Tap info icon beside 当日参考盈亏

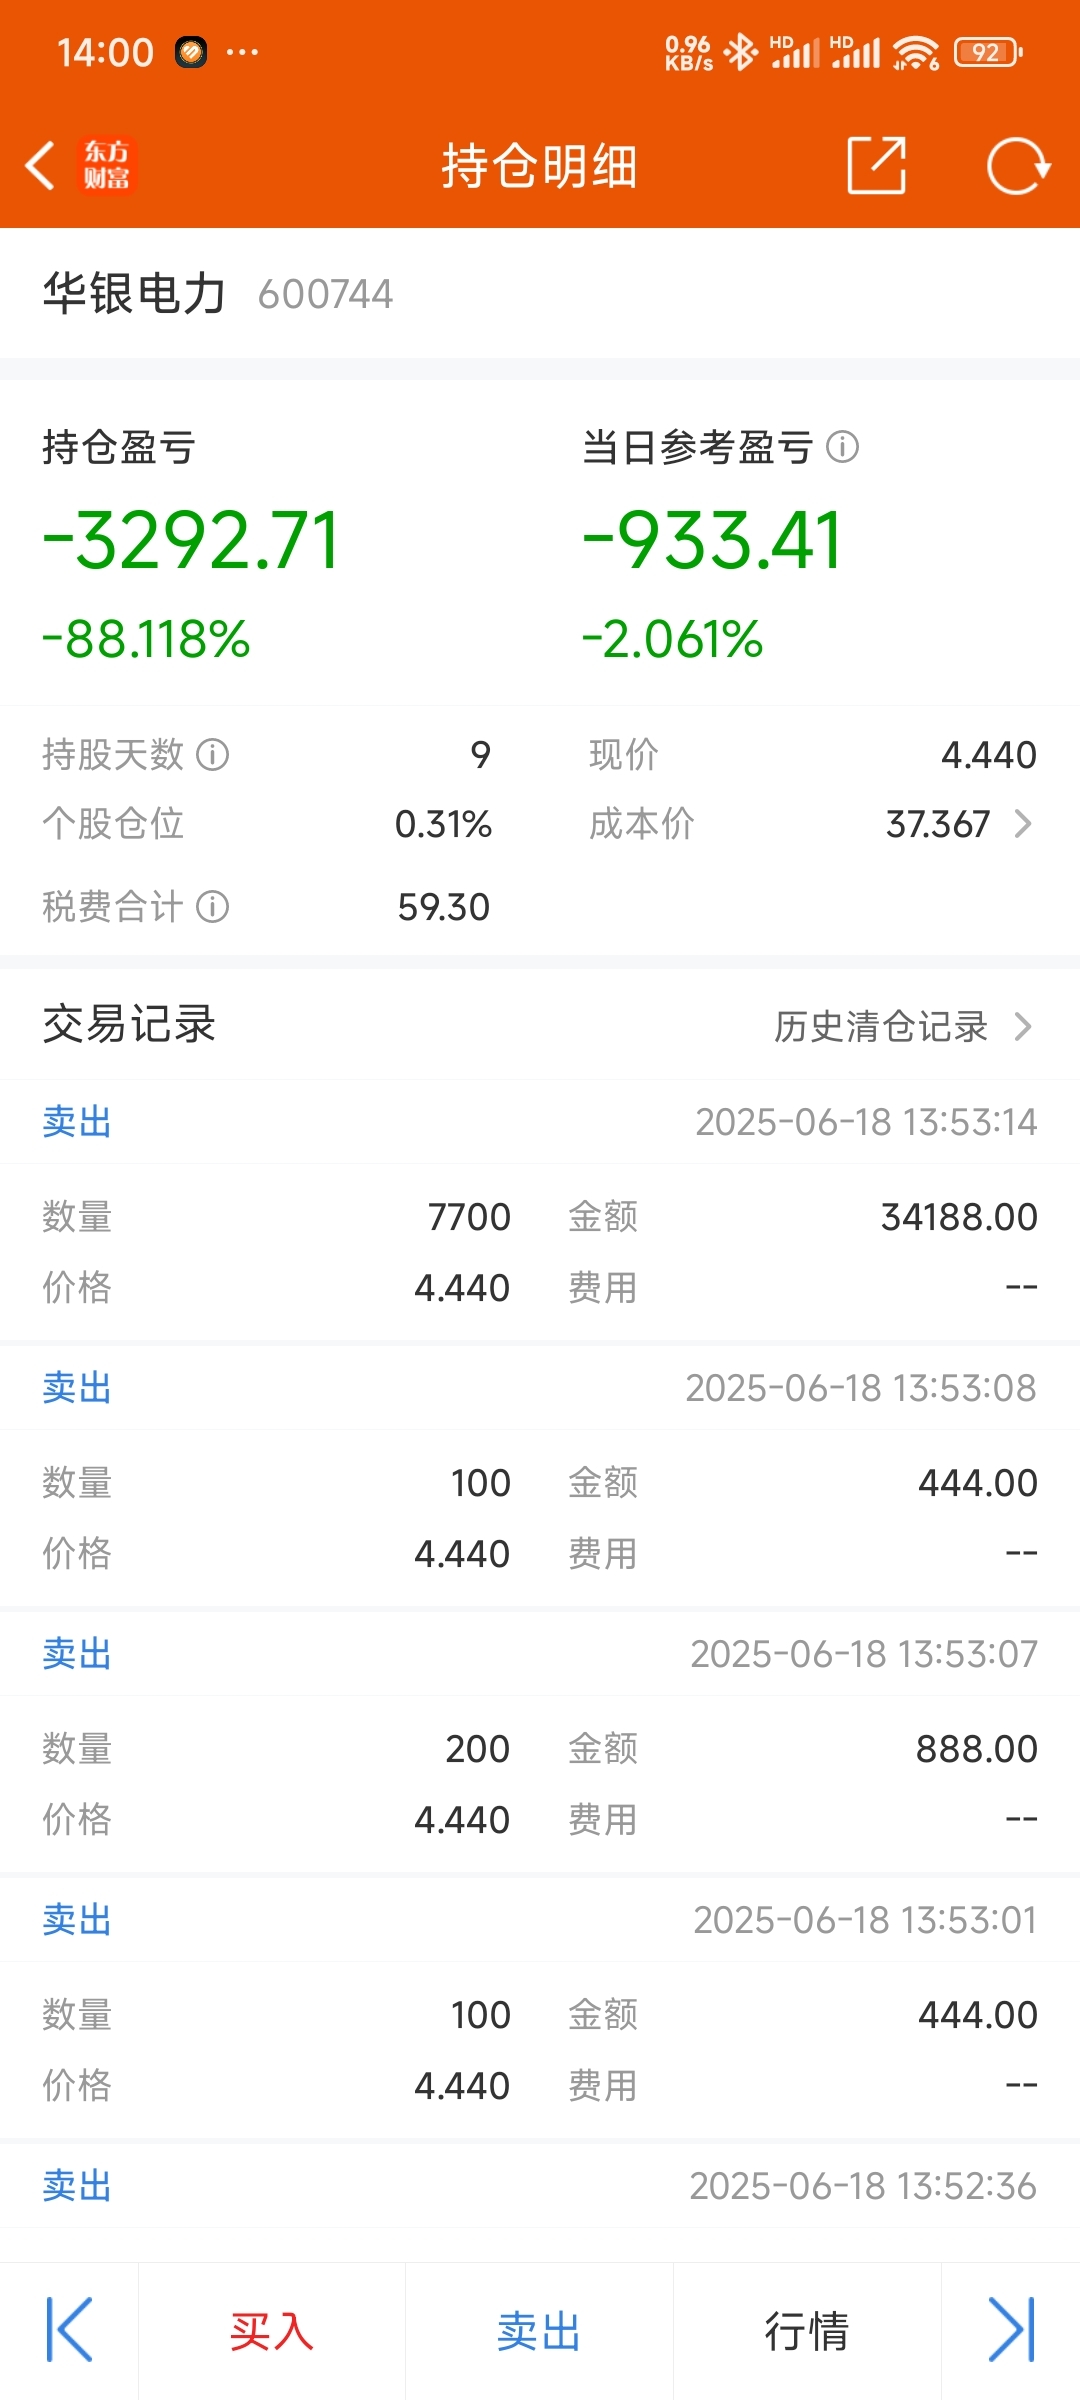(x=843, y=447)
